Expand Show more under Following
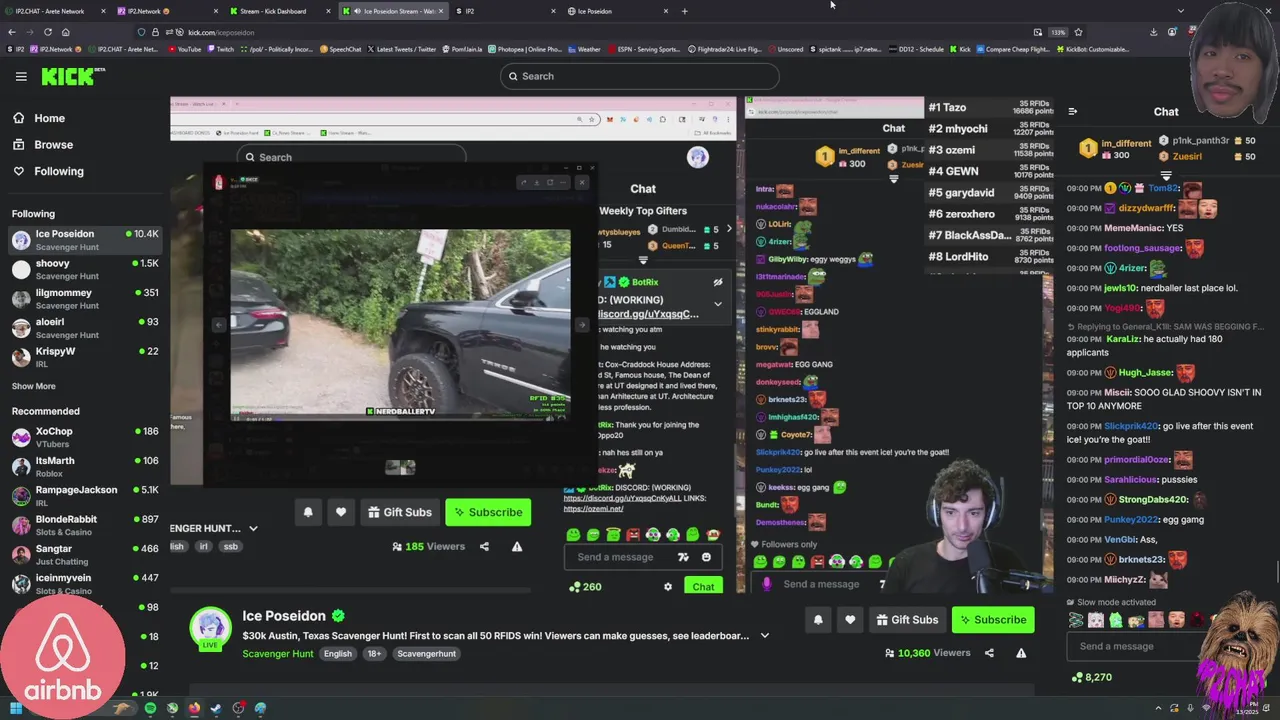Viewport: 1280px width, 720px height. click(x=33, y=386)
